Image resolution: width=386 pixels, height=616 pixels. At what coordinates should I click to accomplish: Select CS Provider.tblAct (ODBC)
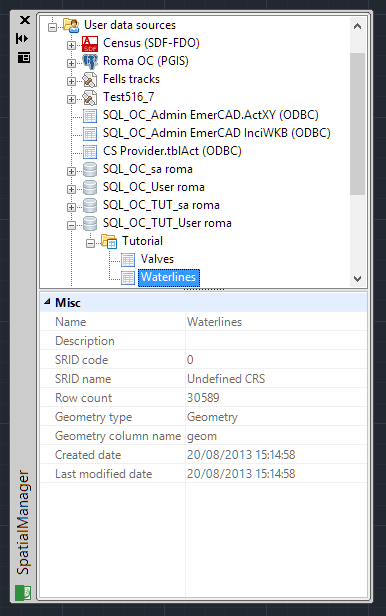pyautogui.click(x=172, y=151)
